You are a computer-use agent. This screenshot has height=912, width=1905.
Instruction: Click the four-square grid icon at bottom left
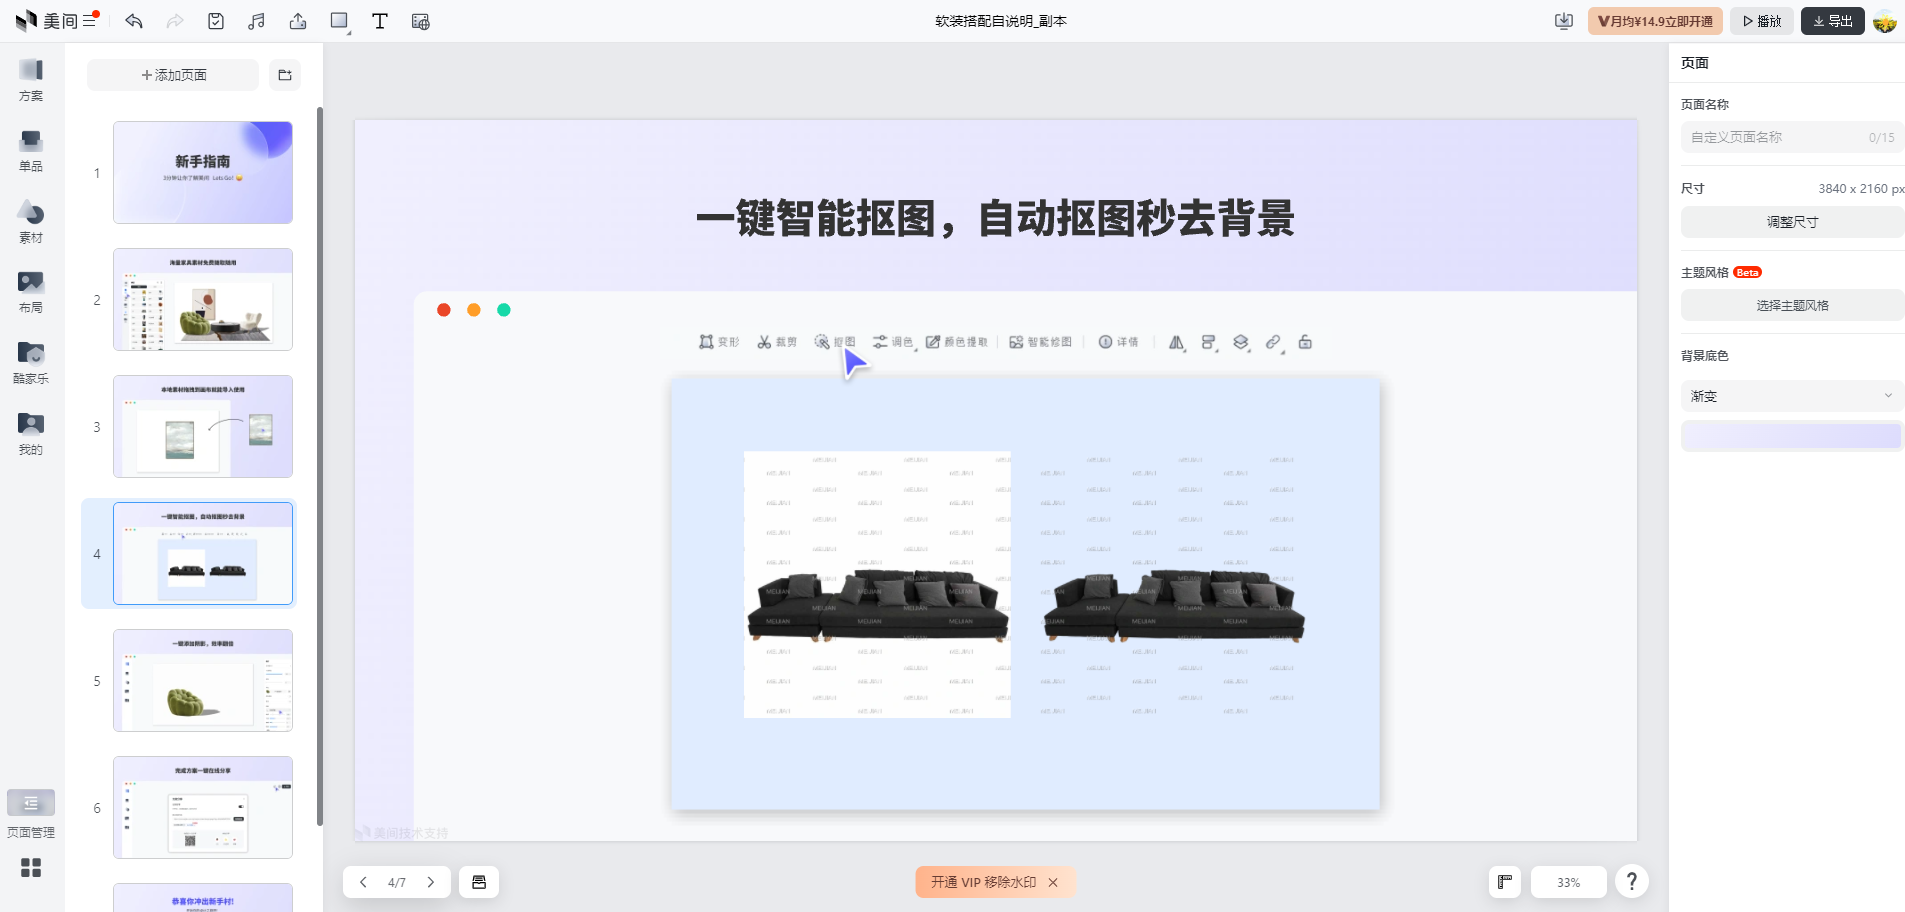[x=31, y=868]
